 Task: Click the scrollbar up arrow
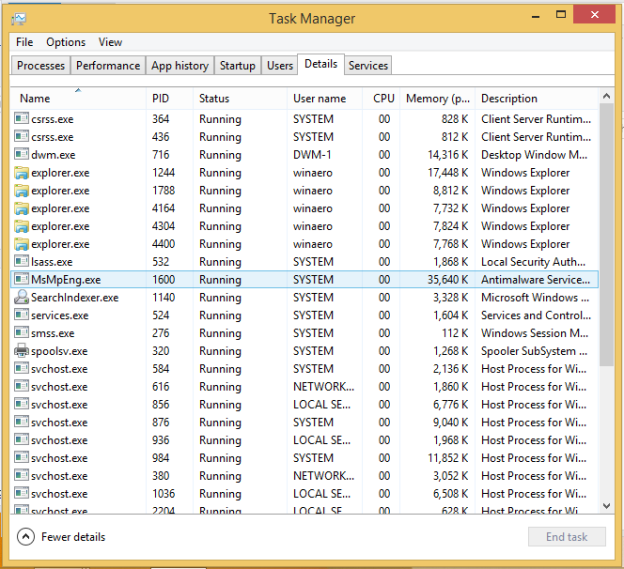click(606, 96)
